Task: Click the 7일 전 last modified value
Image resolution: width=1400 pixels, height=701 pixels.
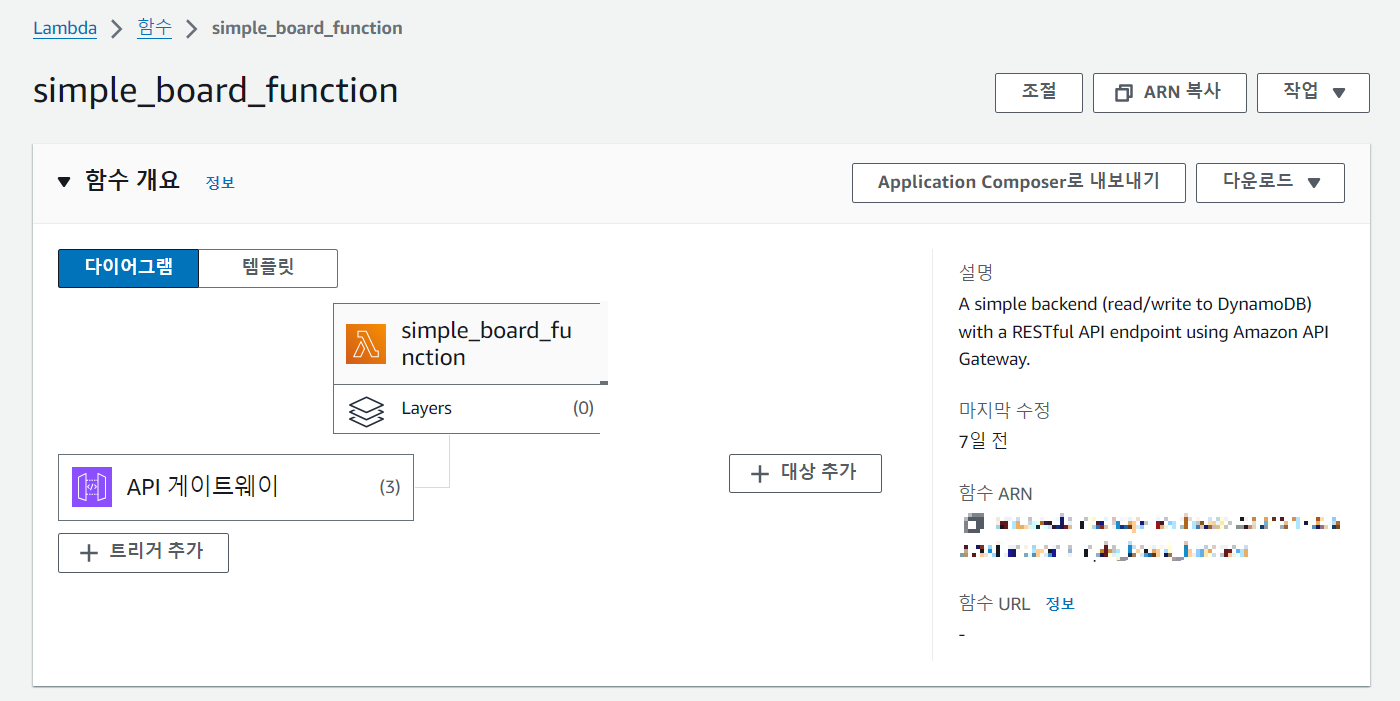Action: (983, 441)
